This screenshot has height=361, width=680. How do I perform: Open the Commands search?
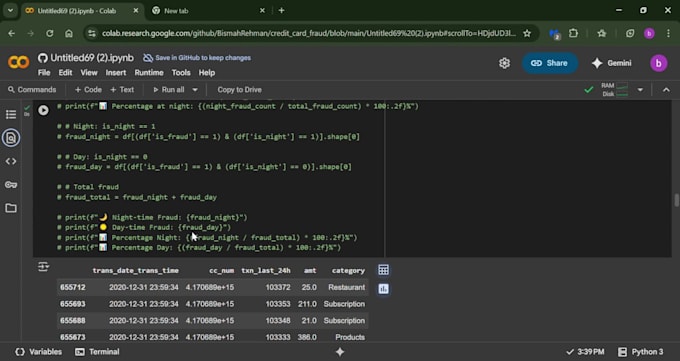click(x=32, y=90)
